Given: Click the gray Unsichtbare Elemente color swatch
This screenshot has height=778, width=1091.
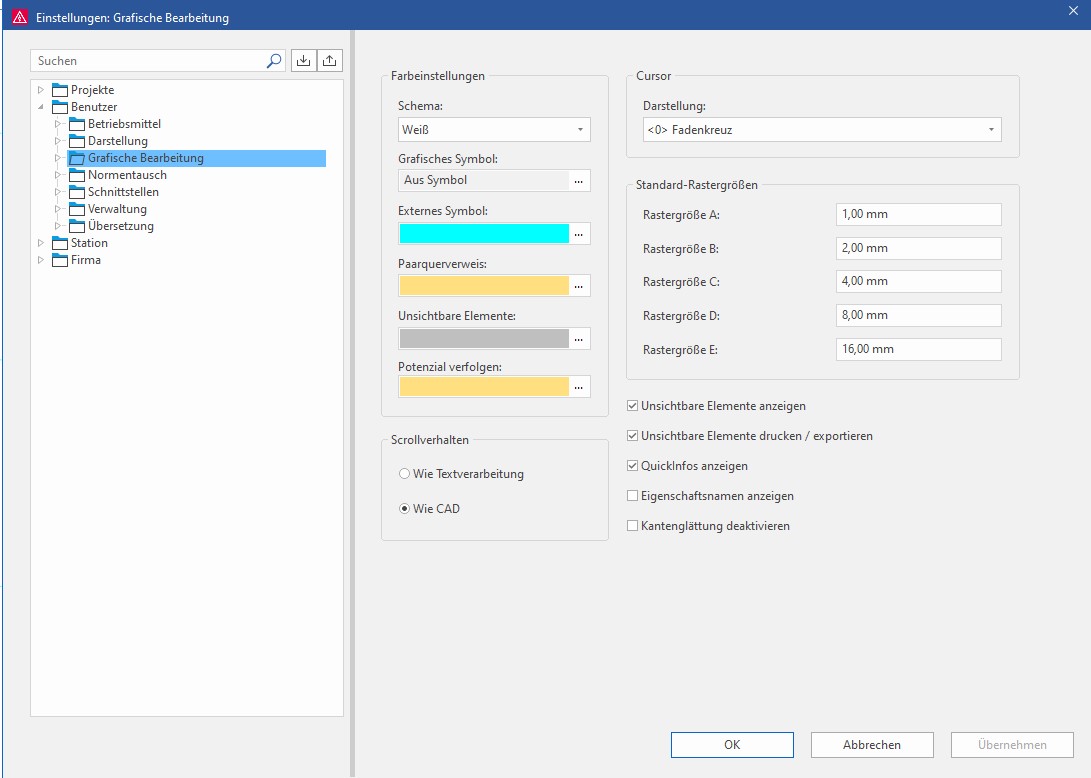Looking at the screenshot, I should [x=484, y=339].
